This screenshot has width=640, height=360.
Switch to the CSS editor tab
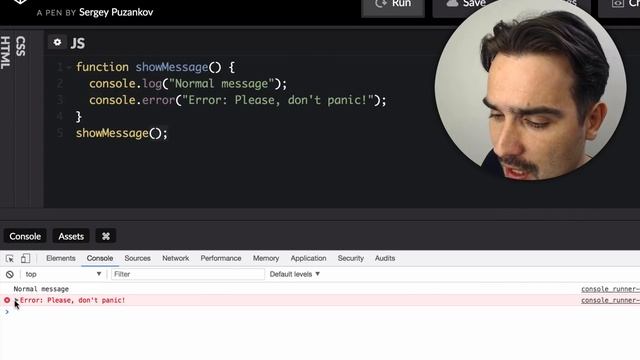coord(20,46)
